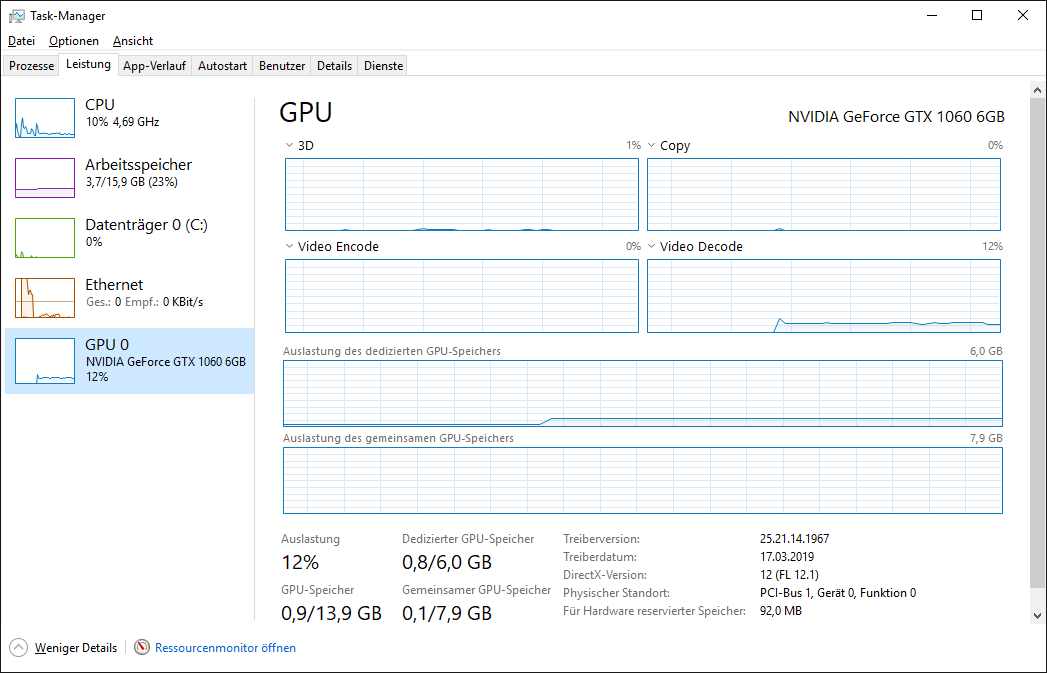Viewport: 1047px width, 673px height.
Task: Open the Datei menu
Action: coord(21,41)
